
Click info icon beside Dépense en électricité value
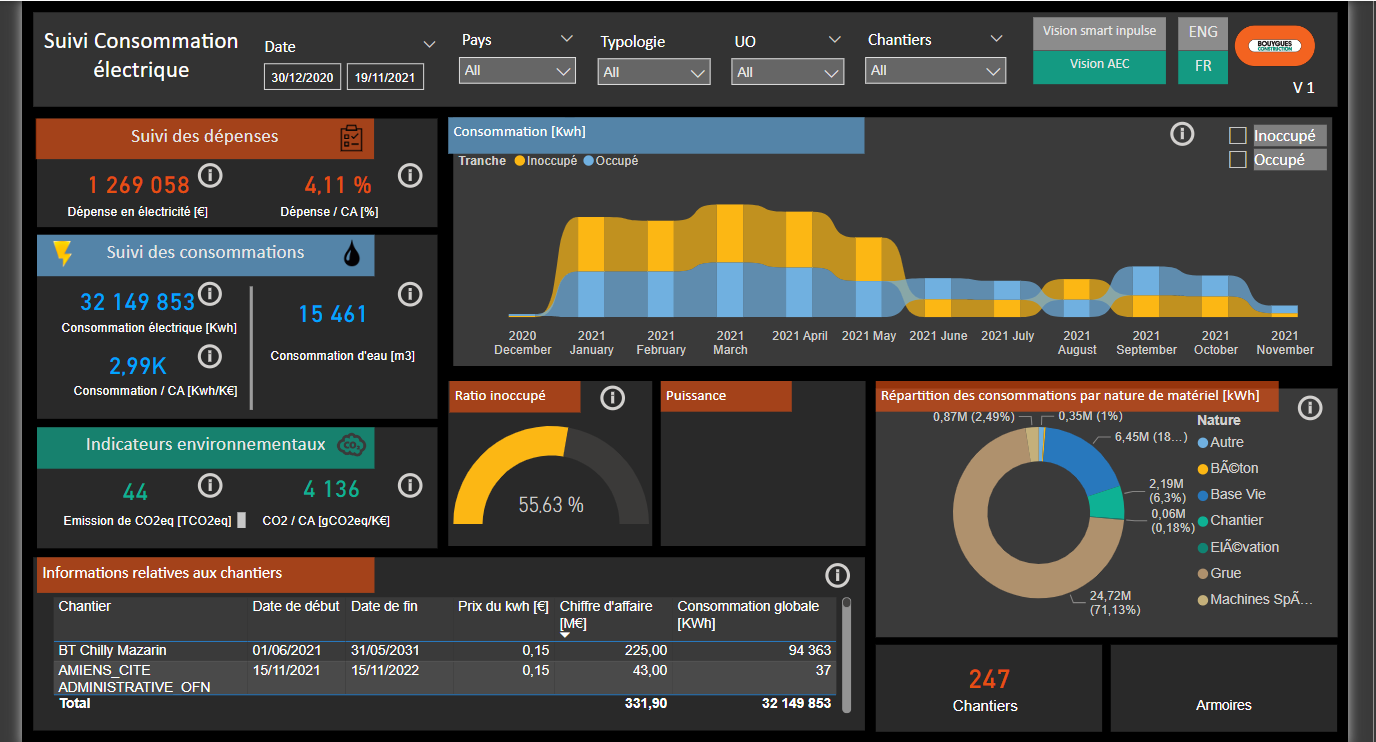pos(210,176)
